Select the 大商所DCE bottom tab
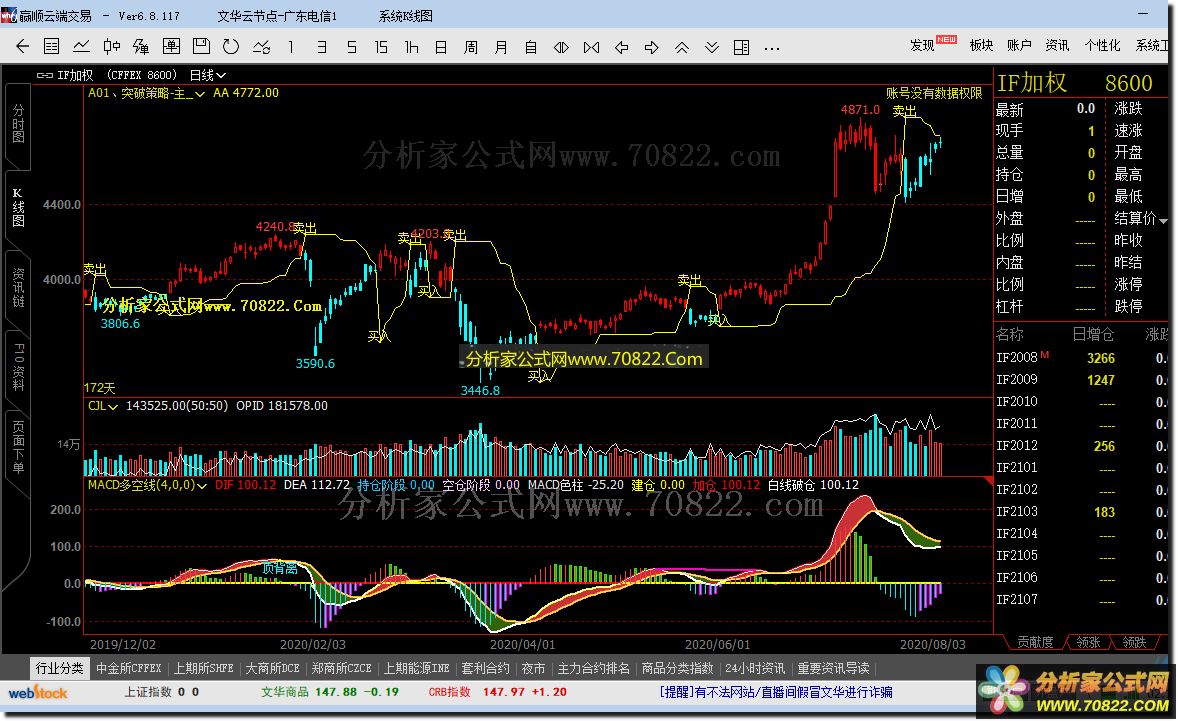The height and width of the screenshot is (721, 1178). pyautogui.click(x=272, y=668)
